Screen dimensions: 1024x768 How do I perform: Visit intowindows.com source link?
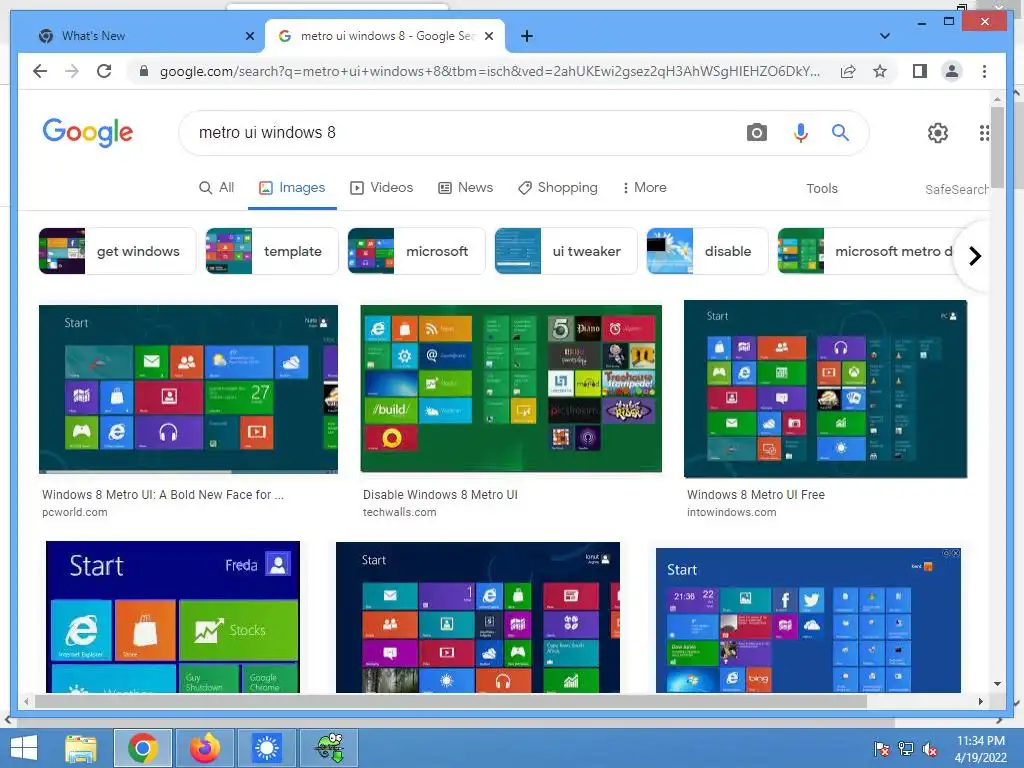pyautogui.click(x=731, y=512)
